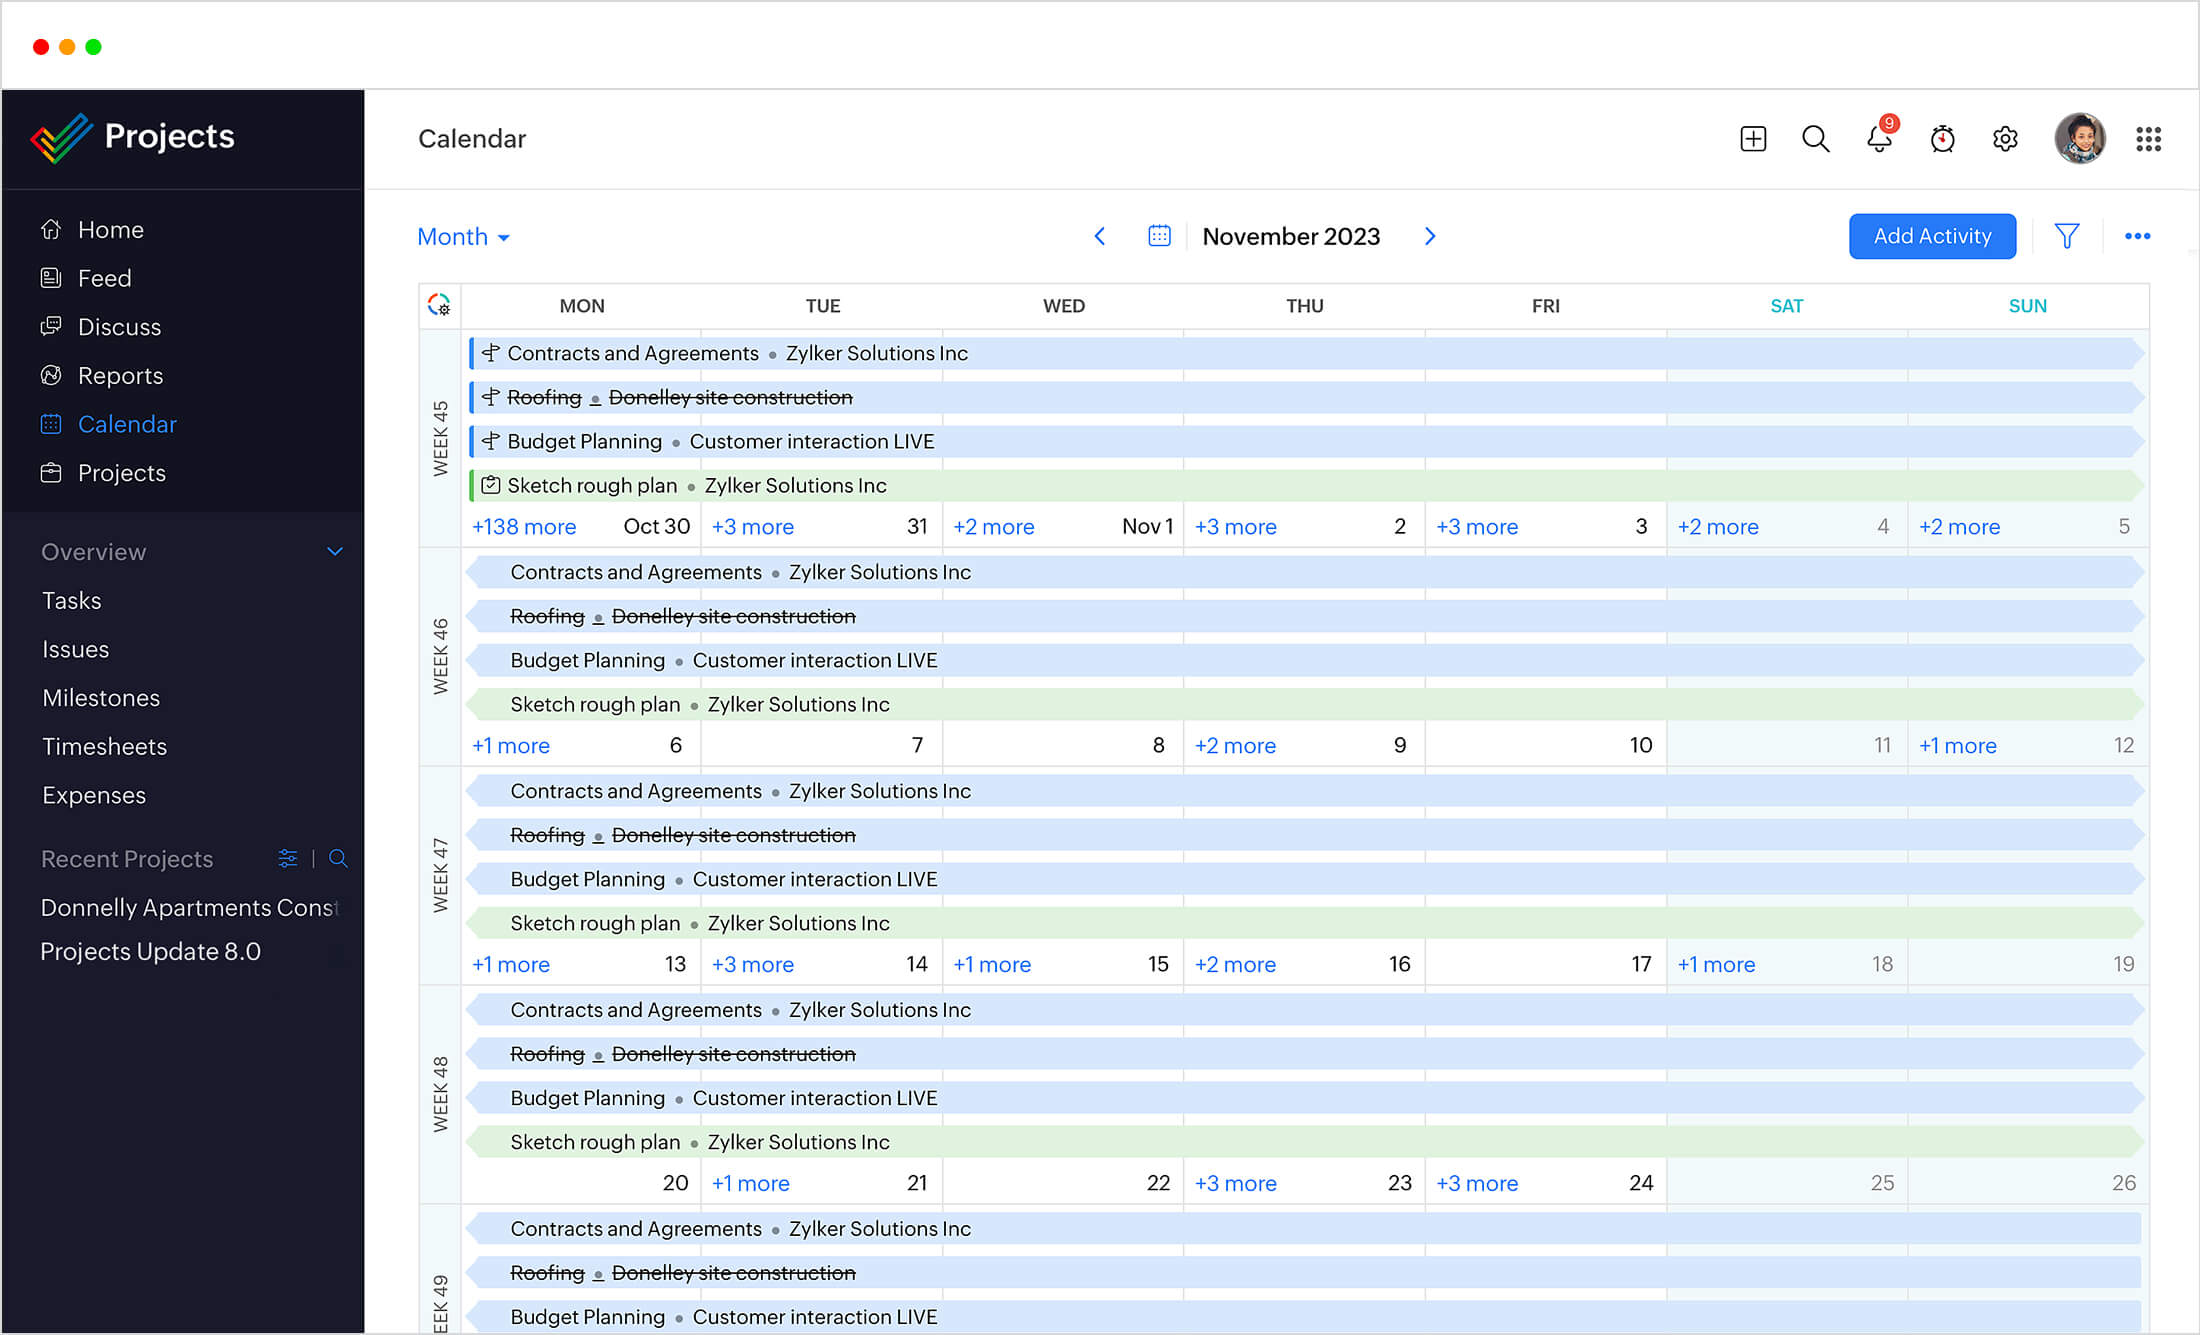2200x1335 pixels.
Task: Click the calendar date picker icon
Action: pyautogui.click(x=1158, y=236)
